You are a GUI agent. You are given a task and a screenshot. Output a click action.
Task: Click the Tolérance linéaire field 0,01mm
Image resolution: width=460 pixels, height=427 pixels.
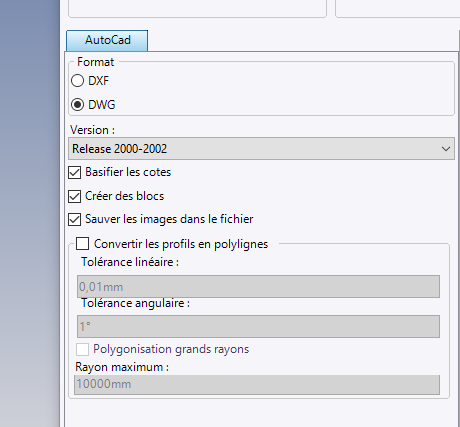click(258, 286)
